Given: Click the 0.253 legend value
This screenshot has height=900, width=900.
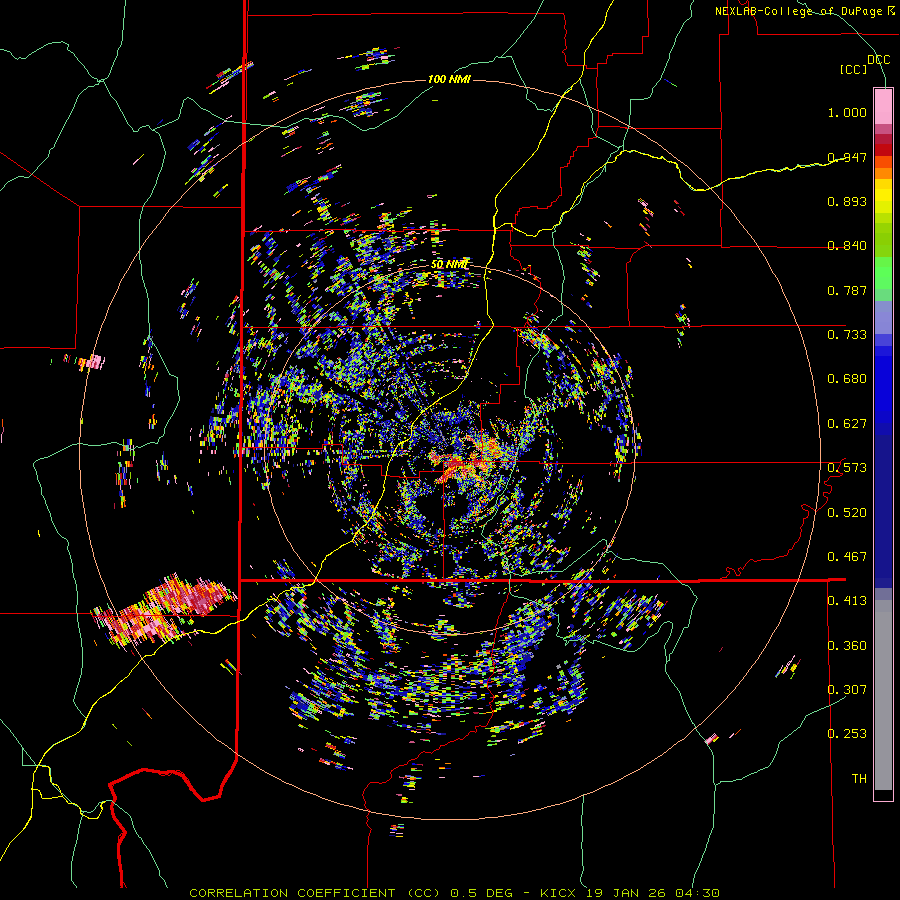Looking at the screenshot, I should (847, 734).
